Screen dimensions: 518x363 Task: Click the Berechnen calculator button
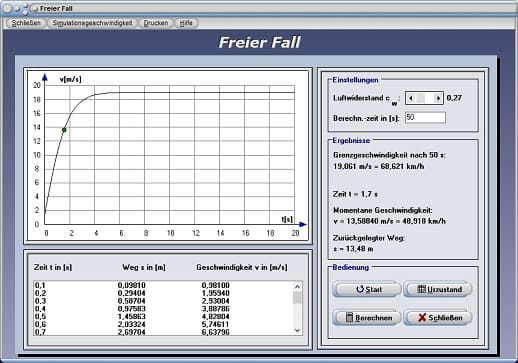click(367, 317)
